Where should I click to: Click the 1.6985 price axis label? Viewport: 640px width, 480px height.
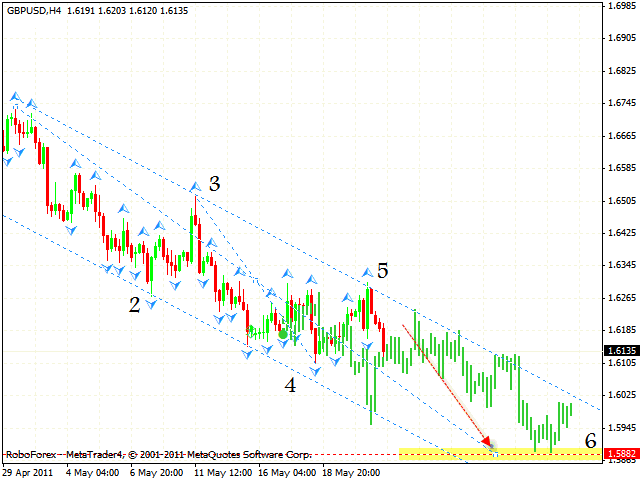point(622,6)
